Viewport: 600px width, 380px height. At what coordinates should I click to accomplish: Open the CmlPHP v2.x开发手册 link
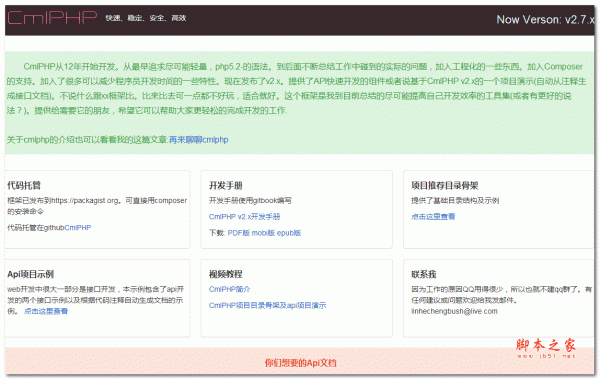(x=245, y=217)
